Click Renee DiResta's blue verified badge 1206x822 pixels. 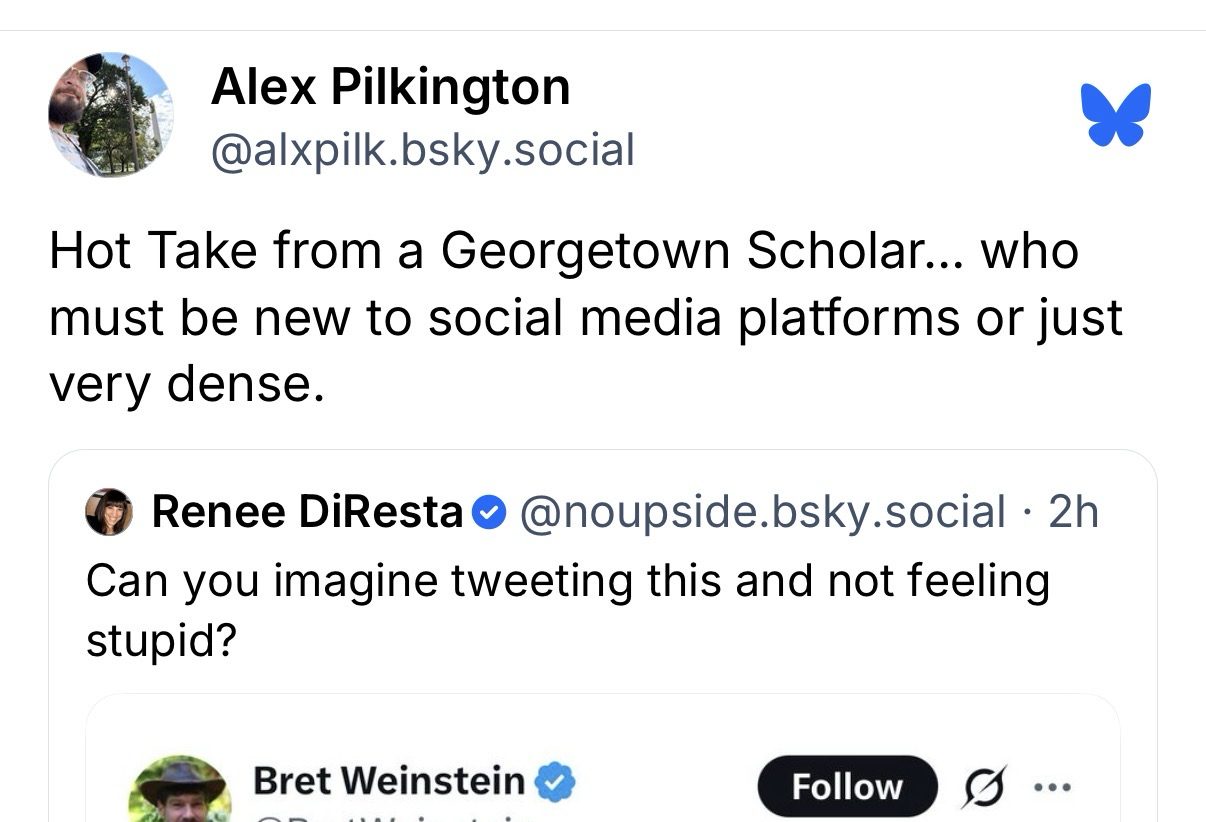click(488, 513)
